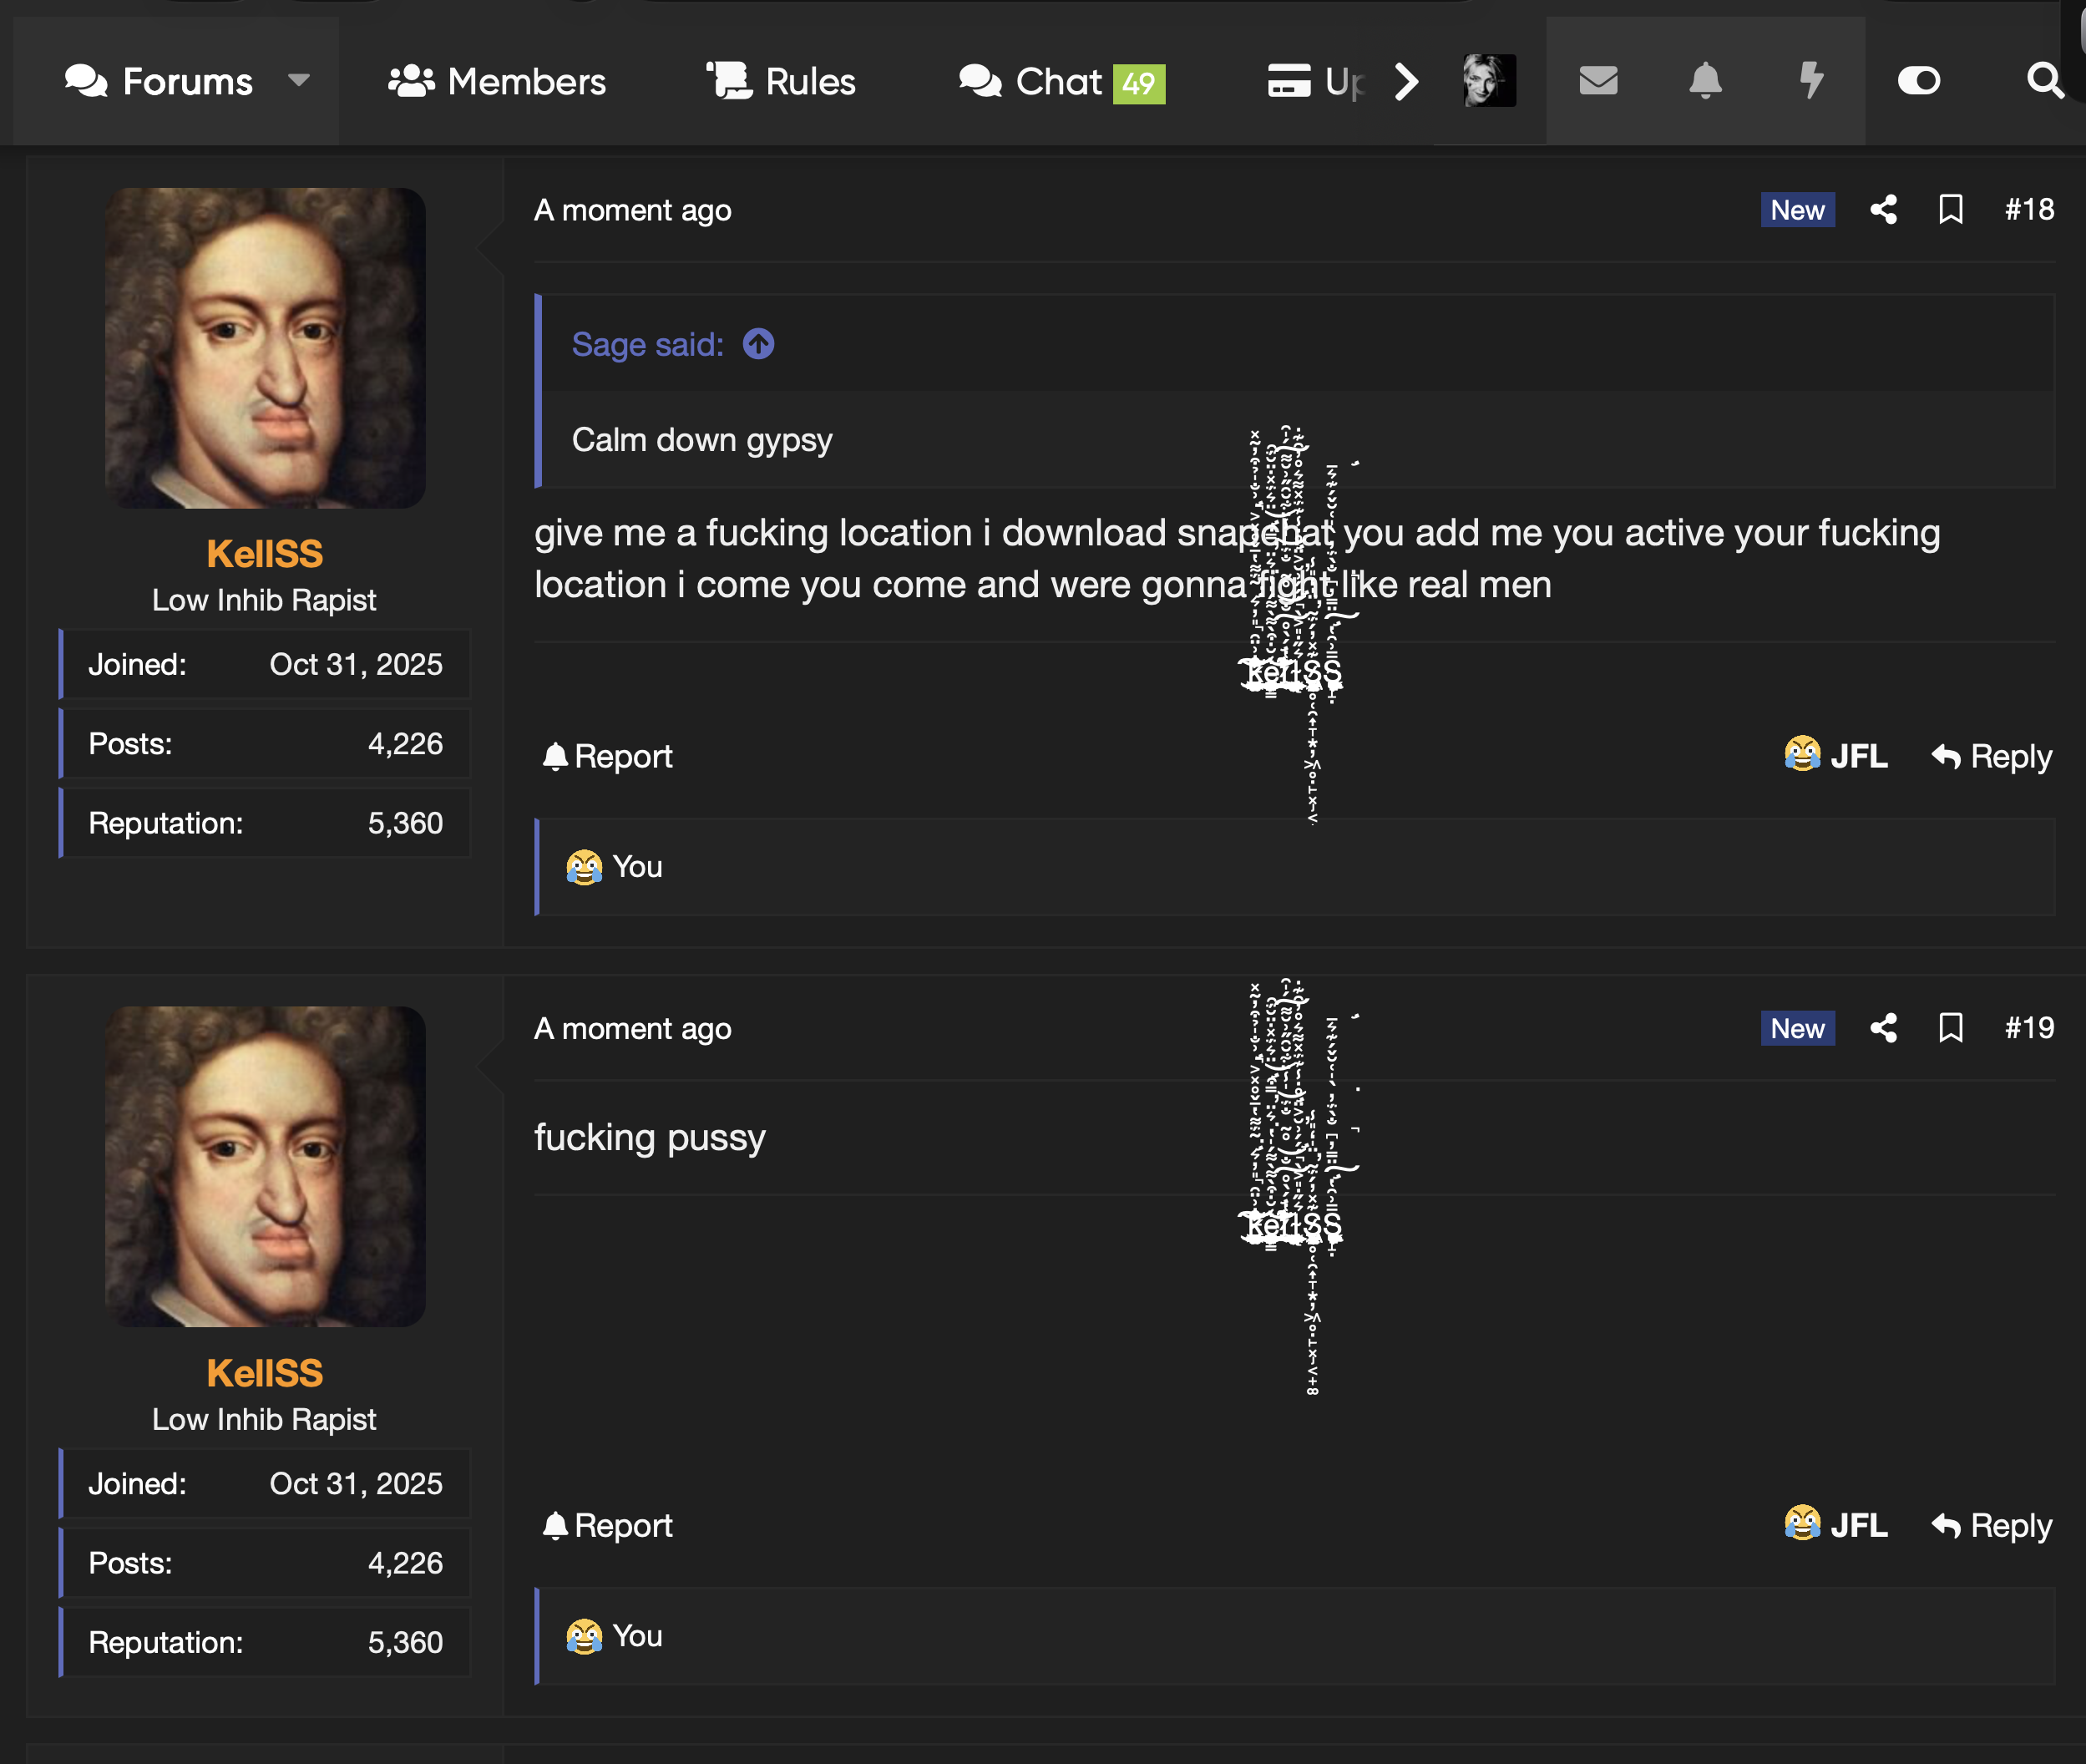2086x1764 pixels.
Task: Open post #18 permalink number
Action: (2029, 210)
